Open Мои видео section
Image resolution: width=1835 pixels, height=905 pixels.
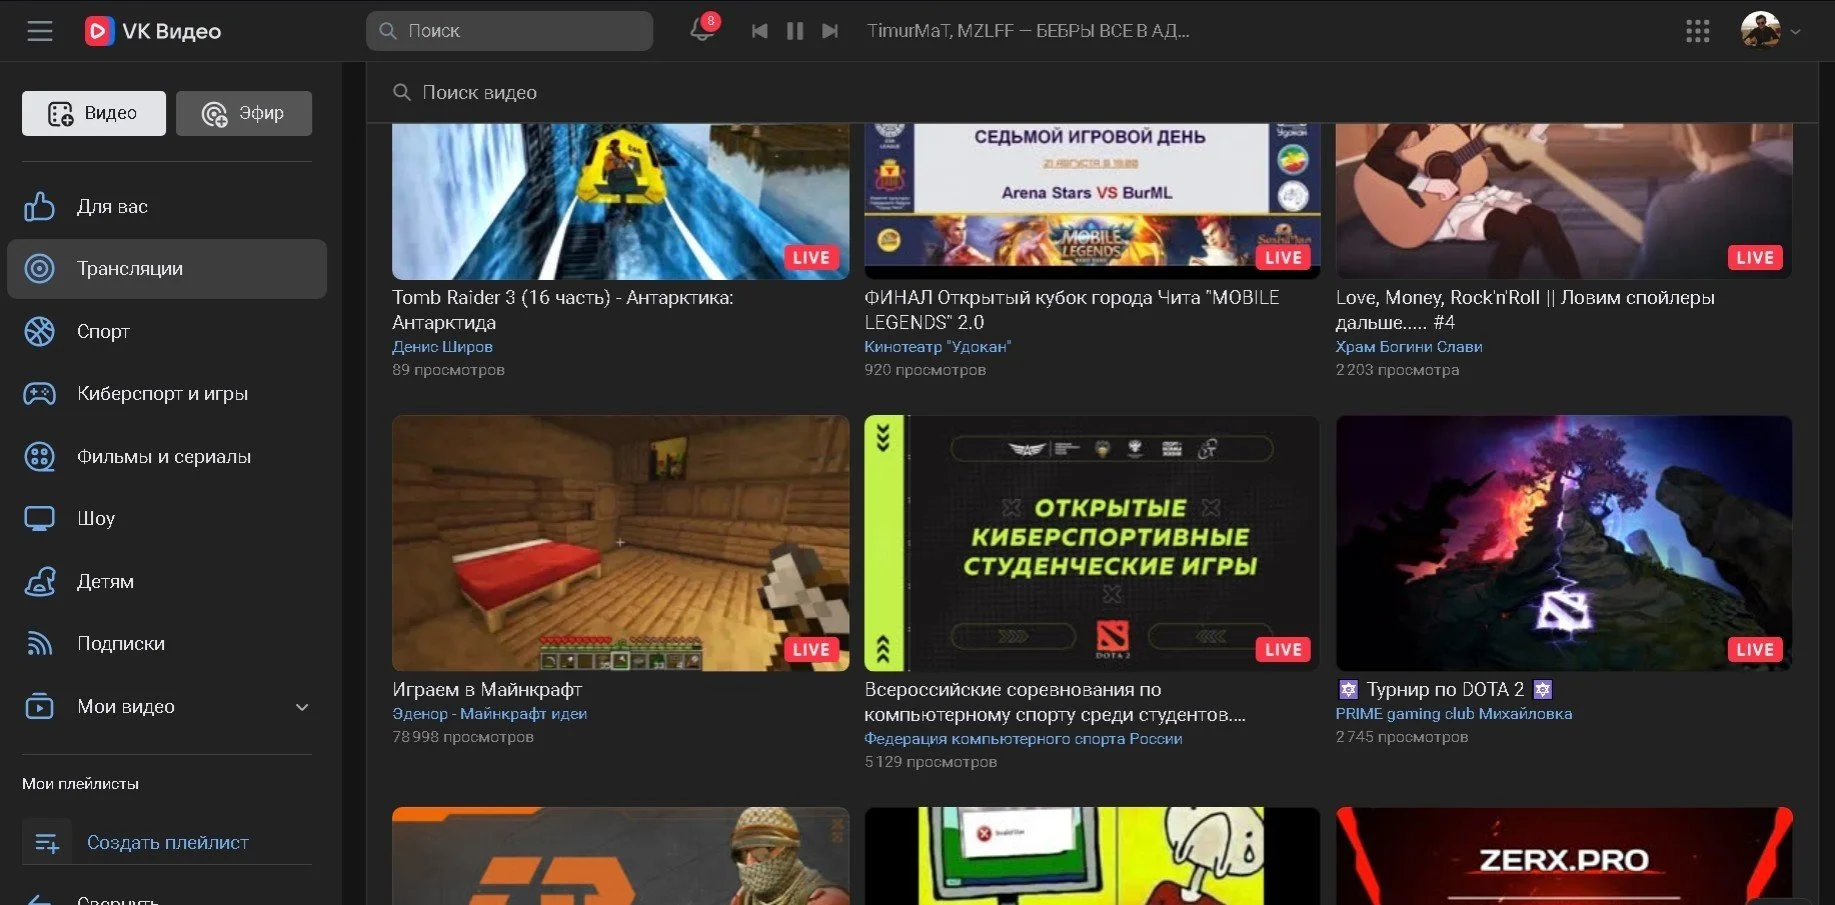(x=167, y=706)
